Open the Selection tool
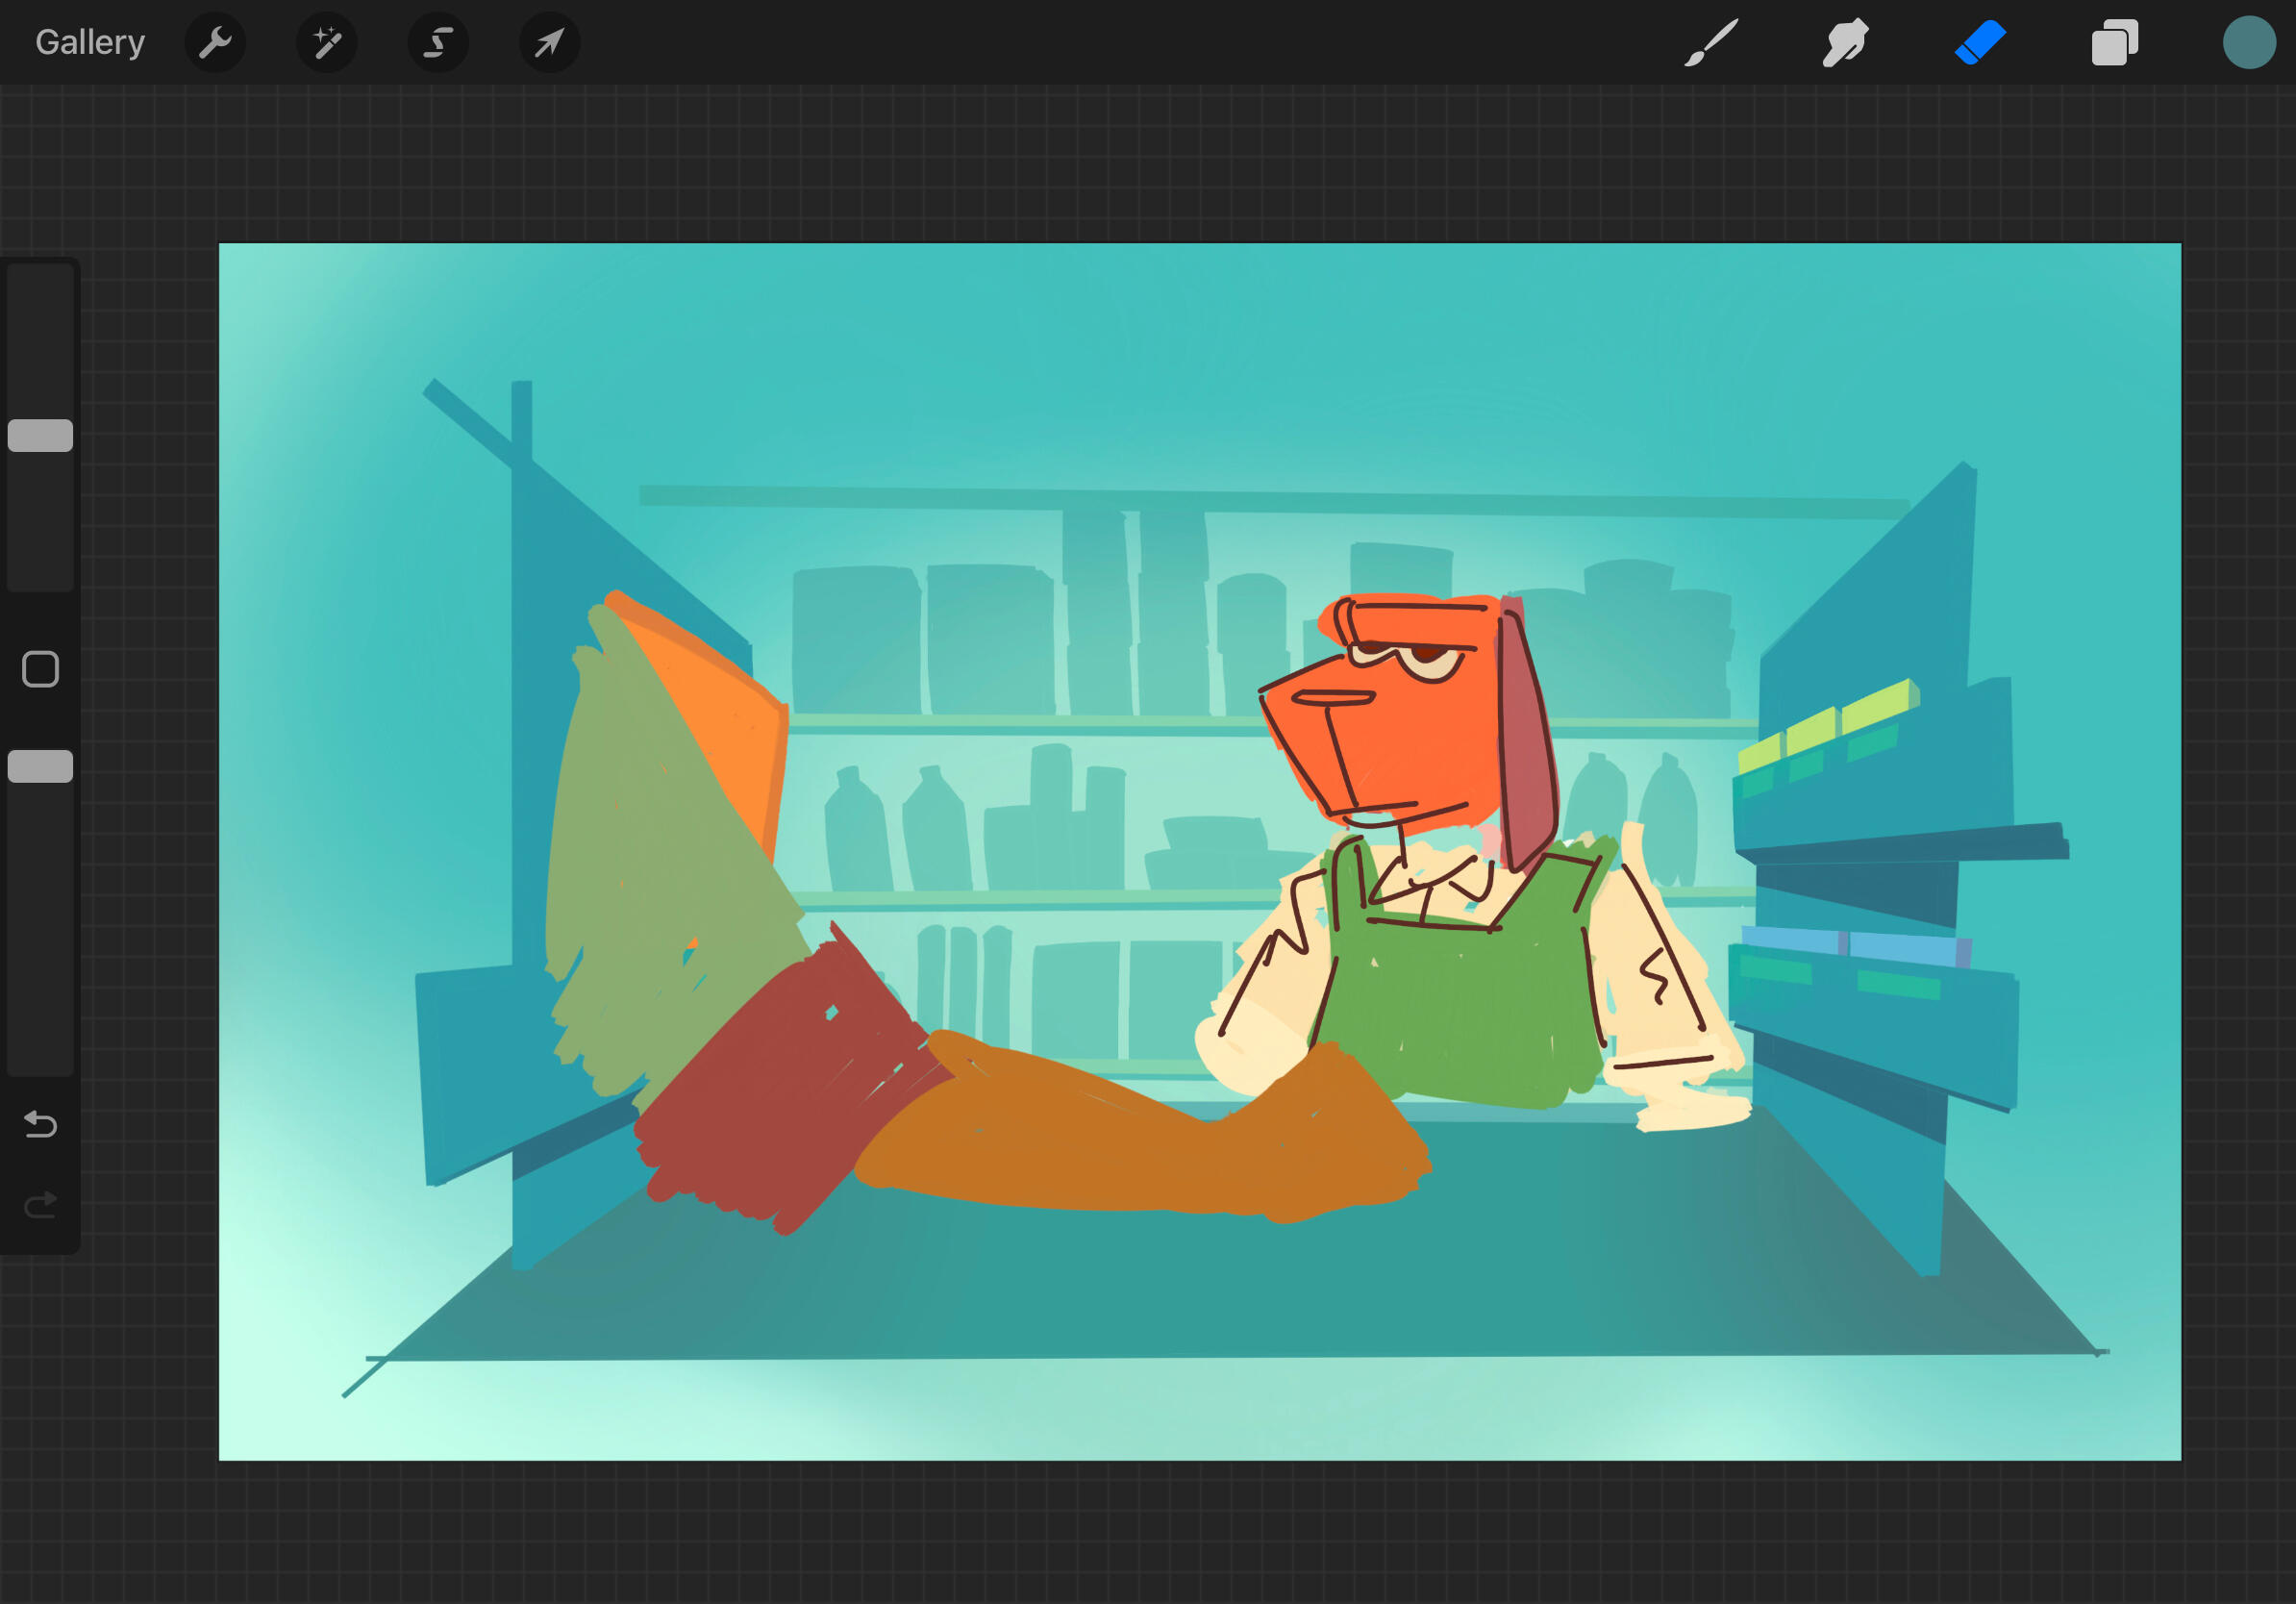The width and height of the screenshot is (2296, 1604). coord(437,42)
